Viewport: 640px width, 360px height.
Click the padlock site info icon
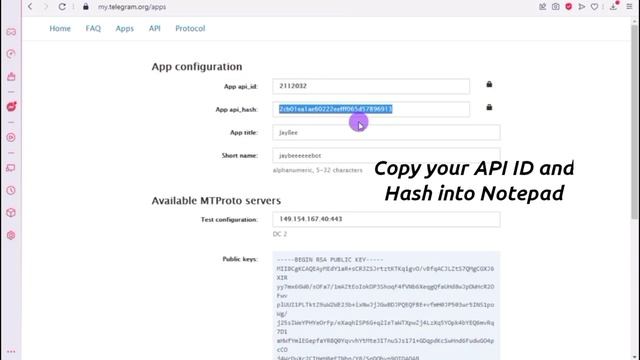[x=86, y=7]
